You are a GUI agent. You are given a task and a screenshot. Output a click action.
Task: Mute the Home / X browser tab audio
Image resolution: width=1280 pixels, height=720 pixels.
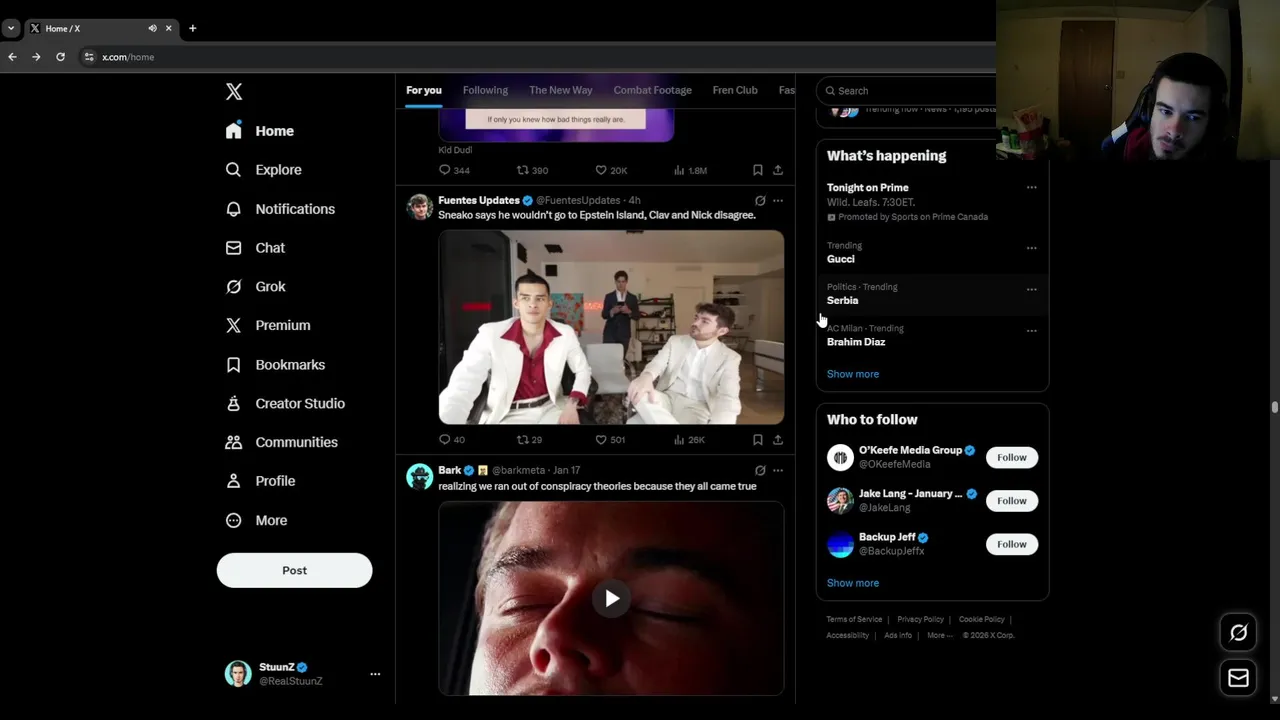[x=152, y=28]
